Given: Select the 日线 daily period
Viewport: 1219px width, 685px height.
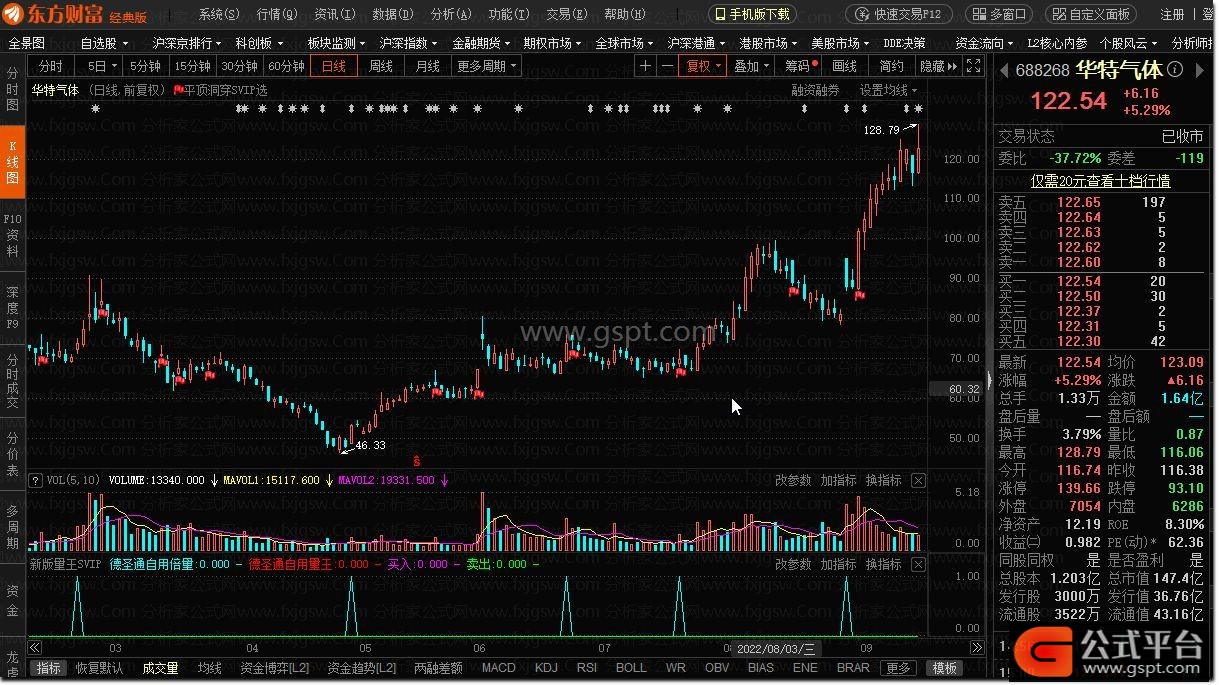Looking at the screenshot, I should click(333, 66).
